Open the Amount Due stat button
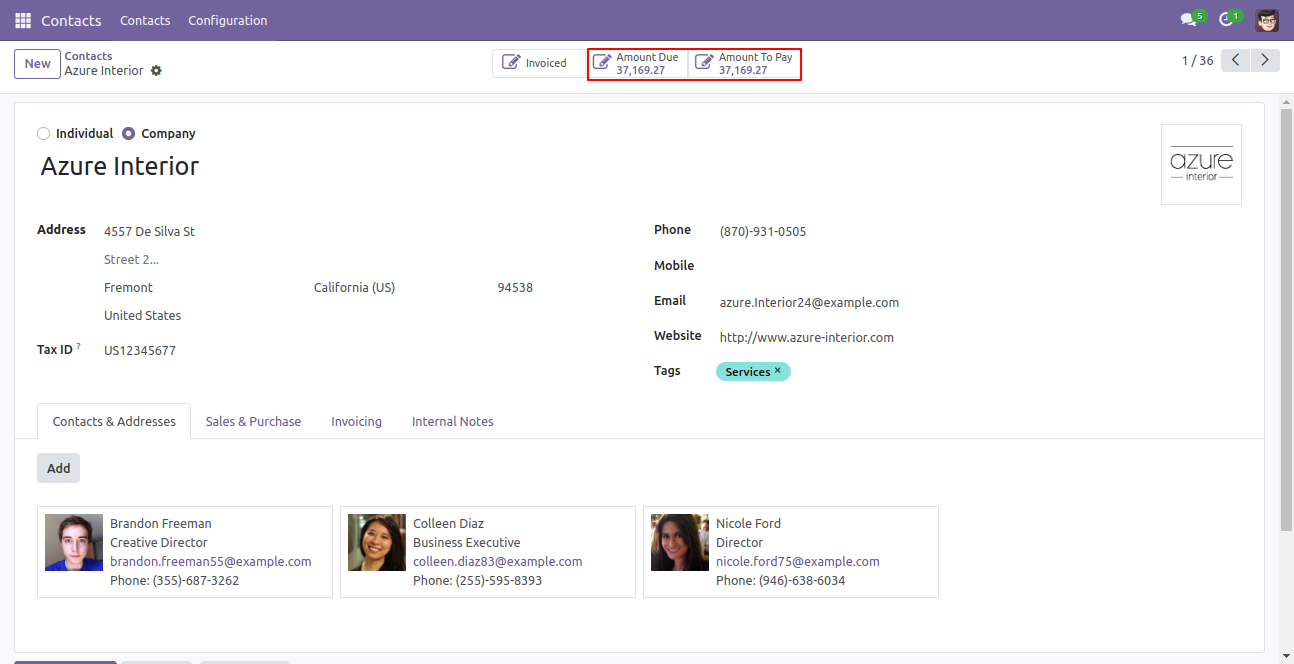1294x664 pixels. click(x=638, y=64)
